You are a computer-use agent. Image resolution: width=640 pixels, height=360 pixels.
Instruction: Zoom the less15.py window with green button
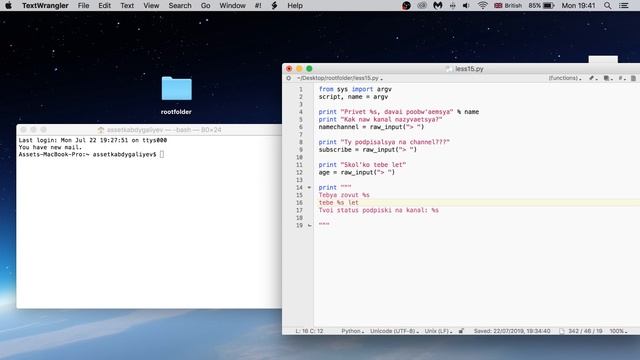(309, 69)
